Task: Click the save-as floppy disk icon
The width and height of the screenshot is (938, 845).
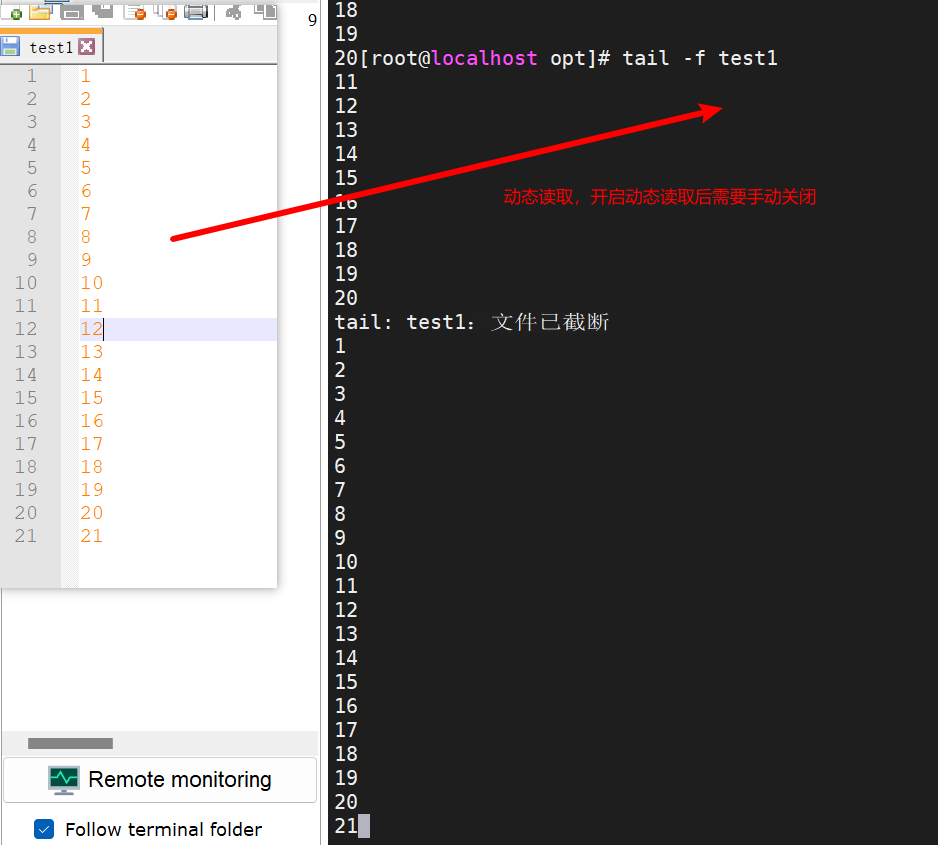Action: pos(102,13)
